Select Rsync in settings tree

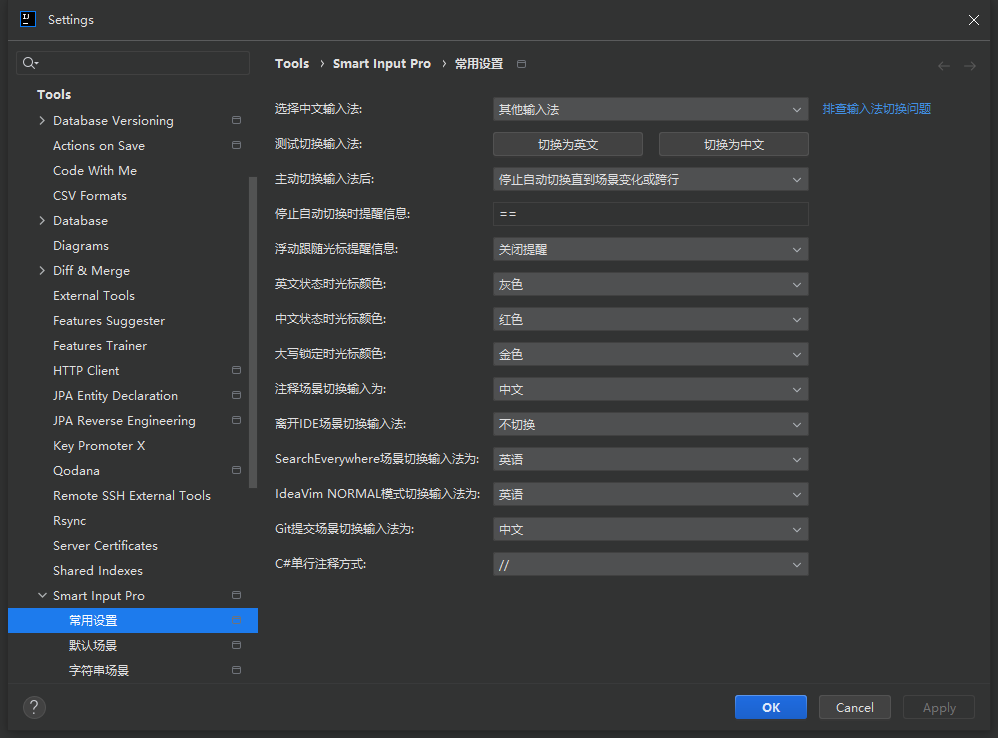(x=69, y=520)
